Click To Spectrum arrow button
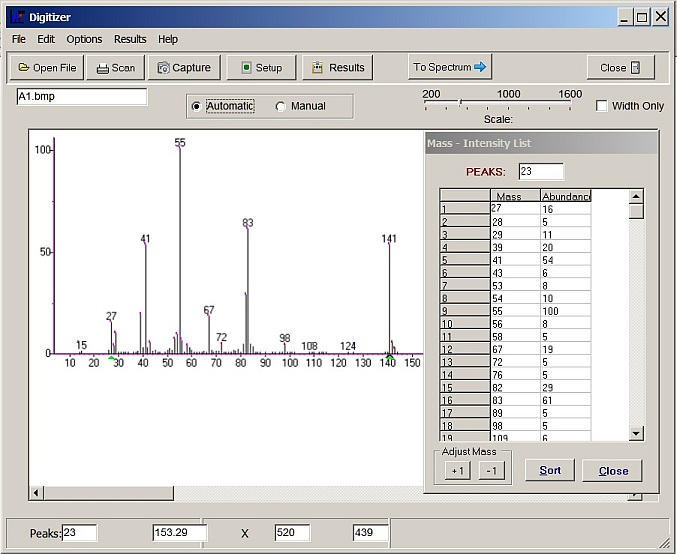677x554 pixels. coord(450,67)
